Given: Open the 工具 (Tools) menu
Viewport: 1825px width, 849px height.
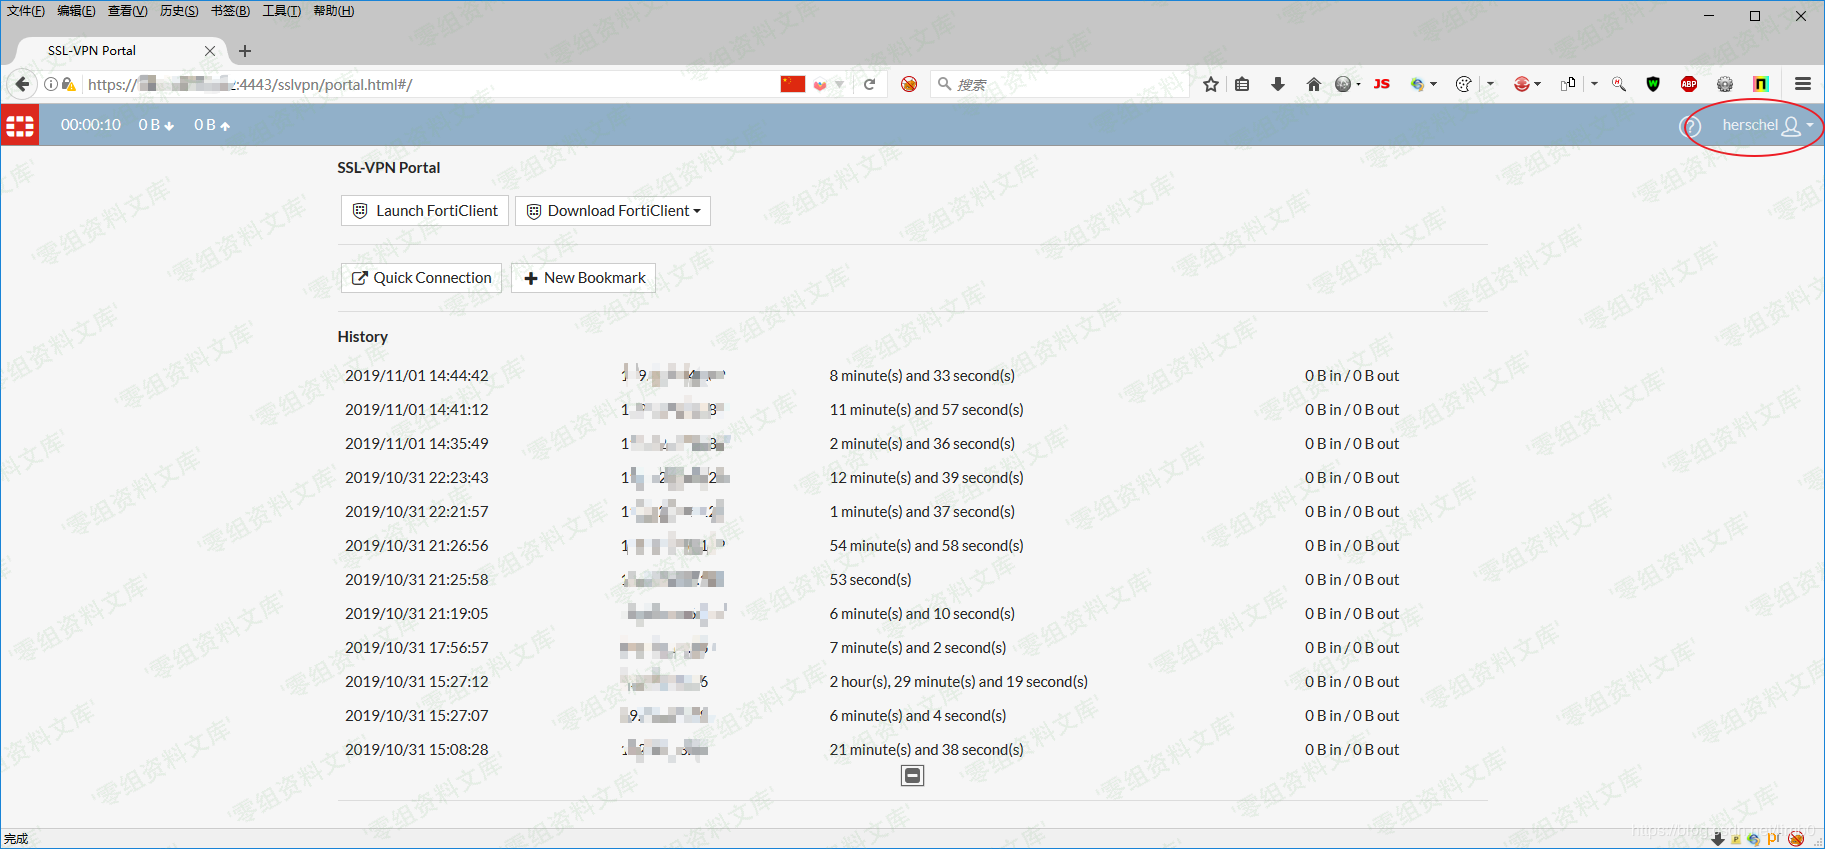Looking at the screenshot, I should (x=281, y=11).
